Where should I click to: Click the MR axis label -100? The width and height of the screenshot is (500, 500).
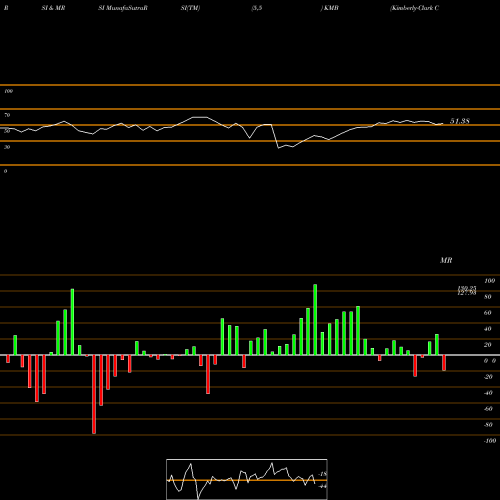pyautogui.click(x=490, y=441)
